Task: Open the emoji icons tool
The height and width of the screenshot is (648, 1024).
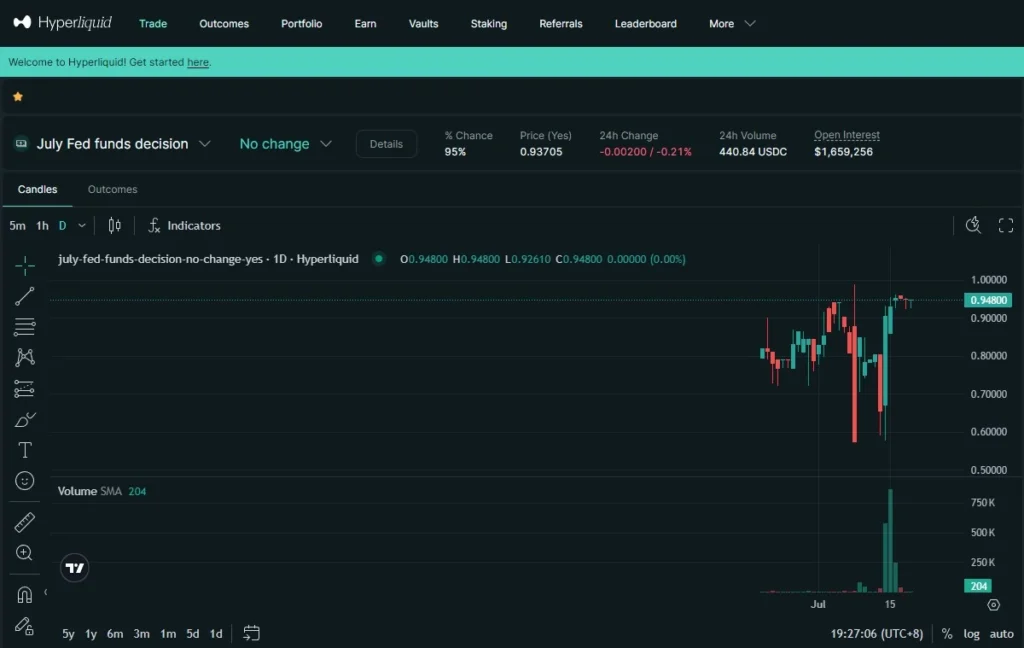Action: coord(25,481)
